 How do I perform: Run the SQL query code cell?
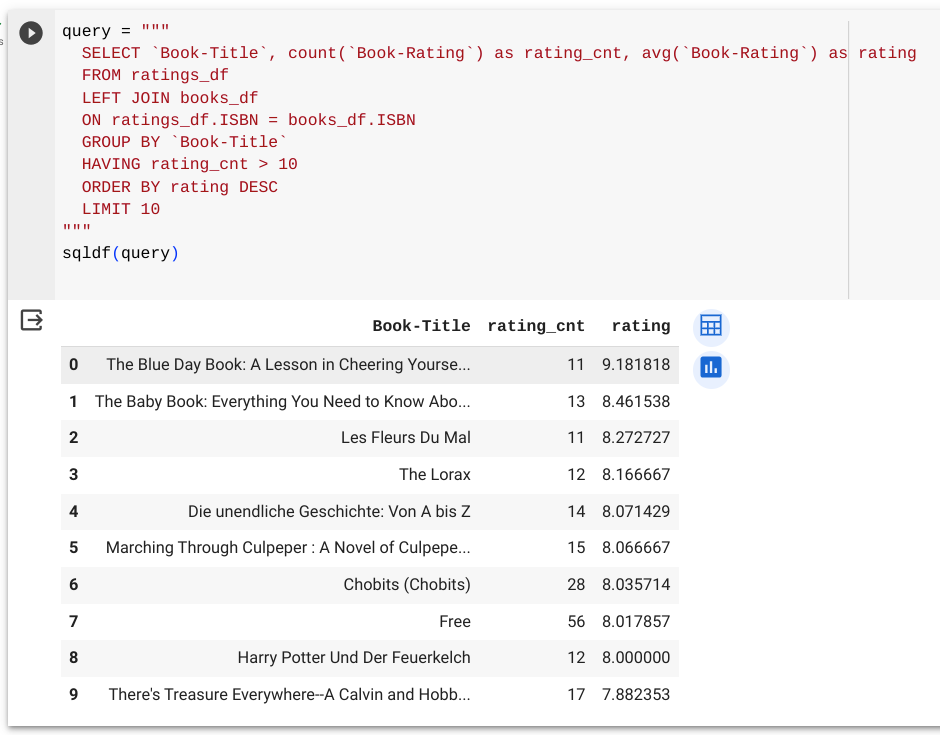[x=32, y=33]
